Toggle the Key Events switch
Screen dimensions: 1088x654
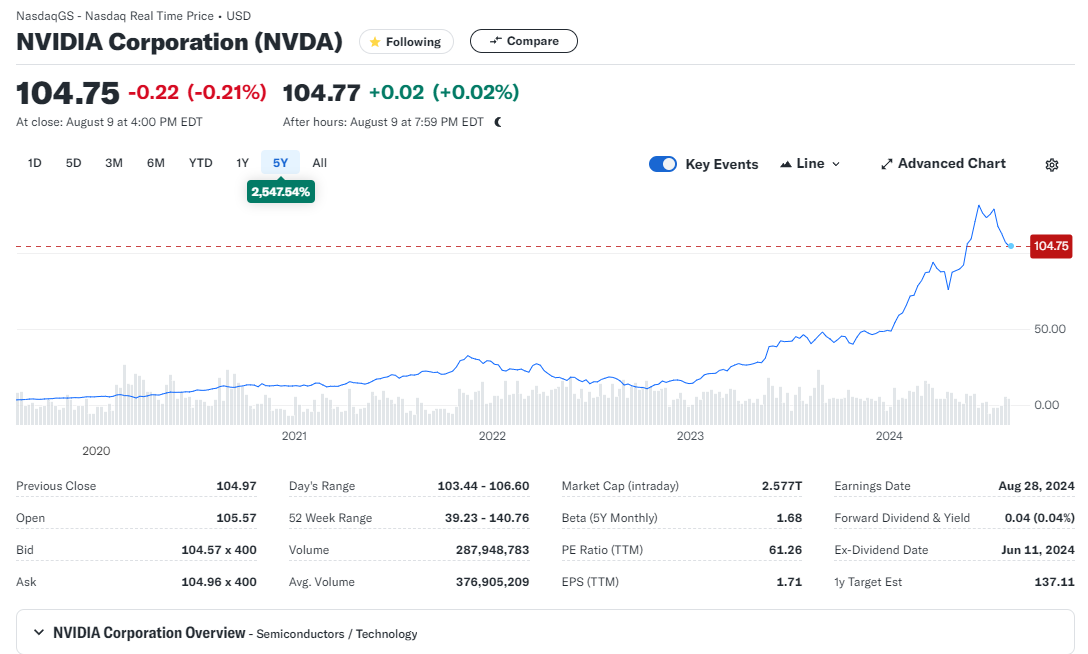point(663,164)
